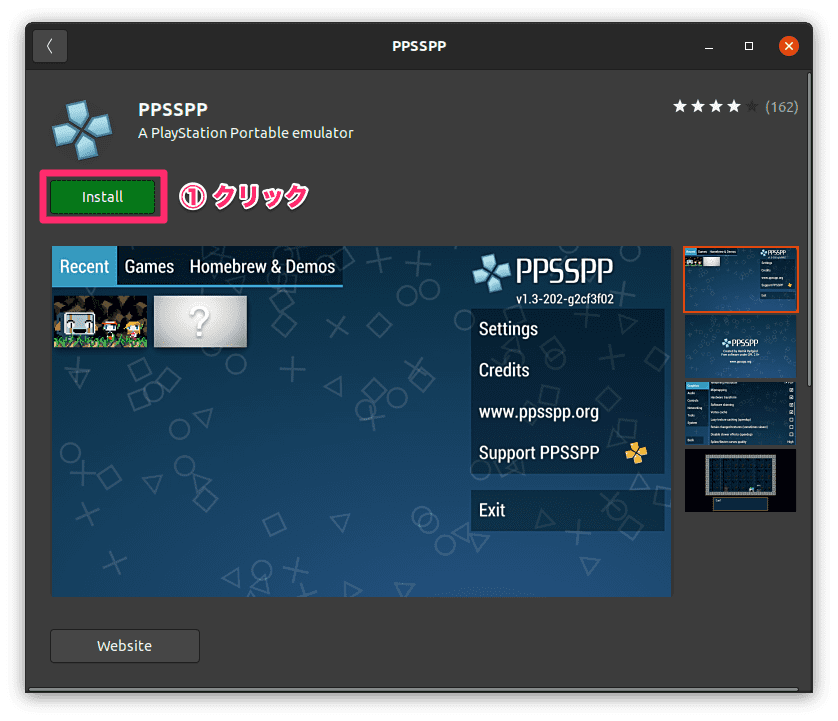The width and height of the screenshot is (838, 721).
Task: Click the bold PPSSPP app name heading
Action: (x=173, y=110)
